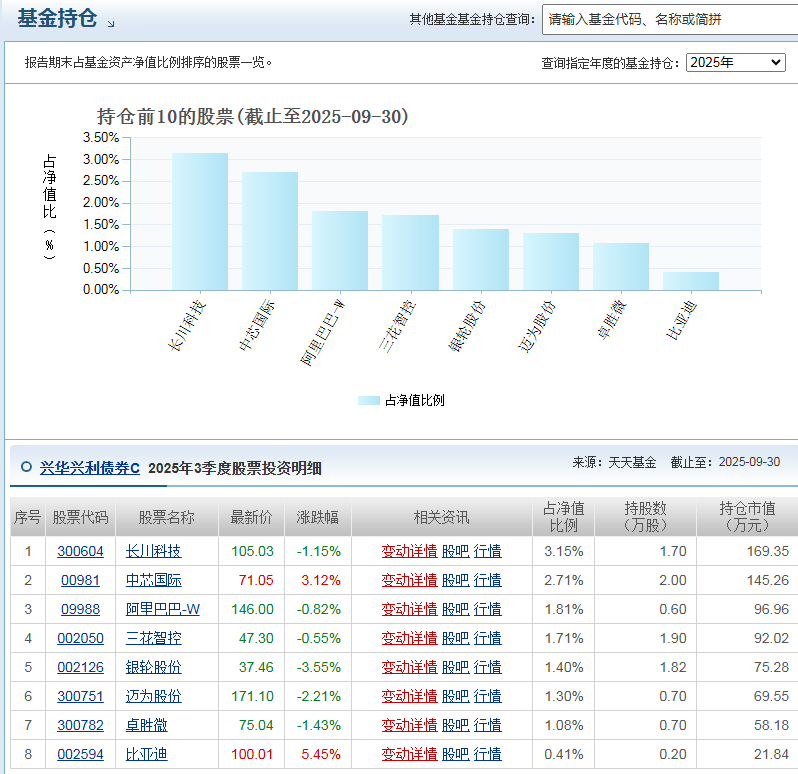
Task: Open 变动详情 for 卓胜微 row
Action: [410, 725]
